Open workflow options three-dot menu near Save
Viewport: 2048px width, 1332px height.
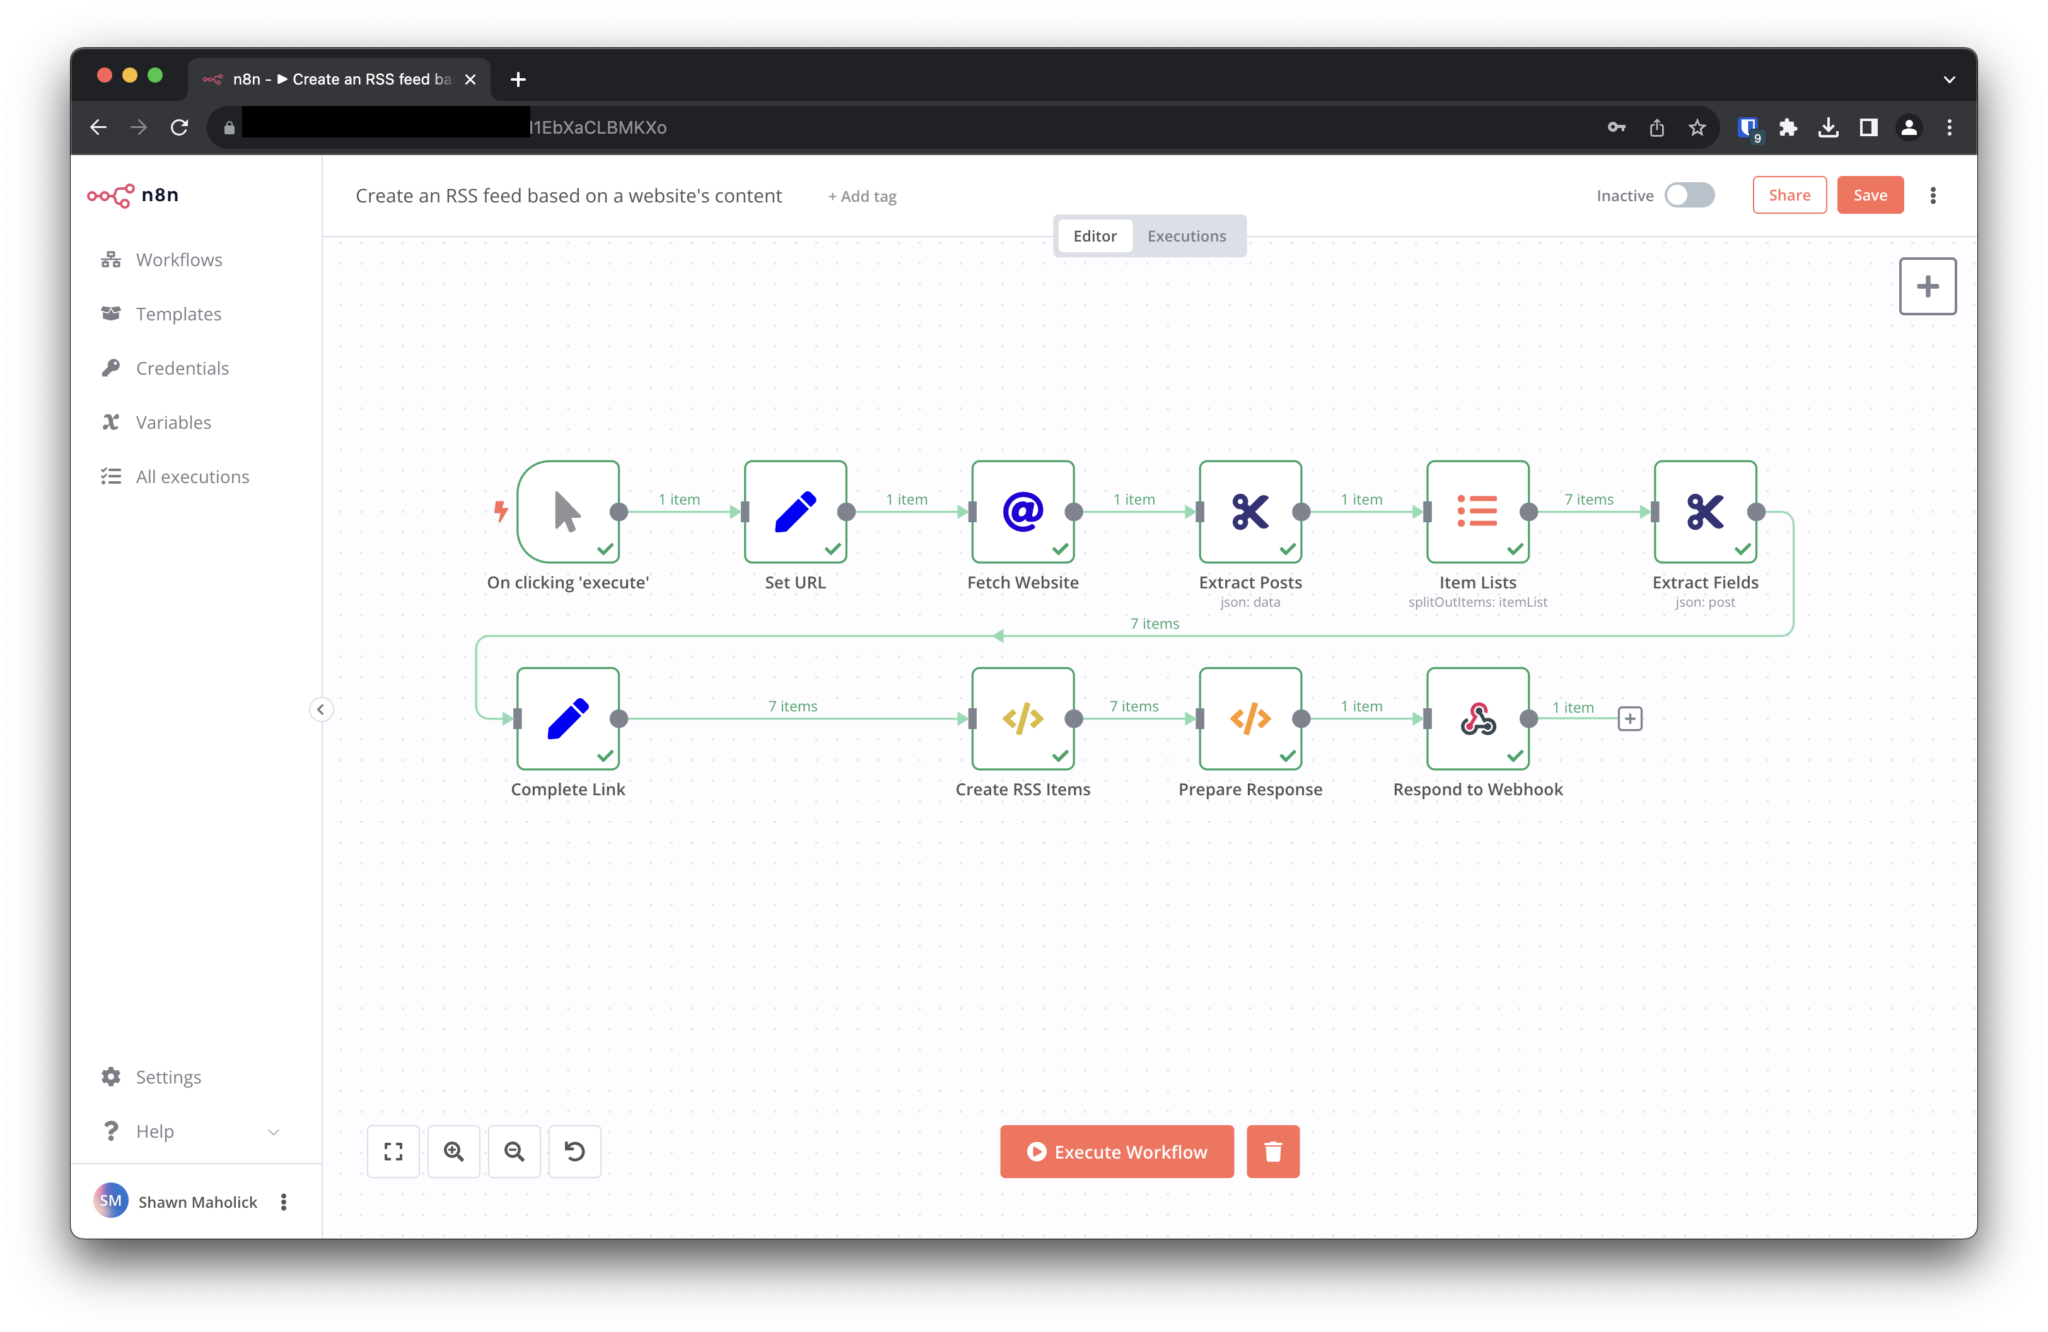point(1932,195)
